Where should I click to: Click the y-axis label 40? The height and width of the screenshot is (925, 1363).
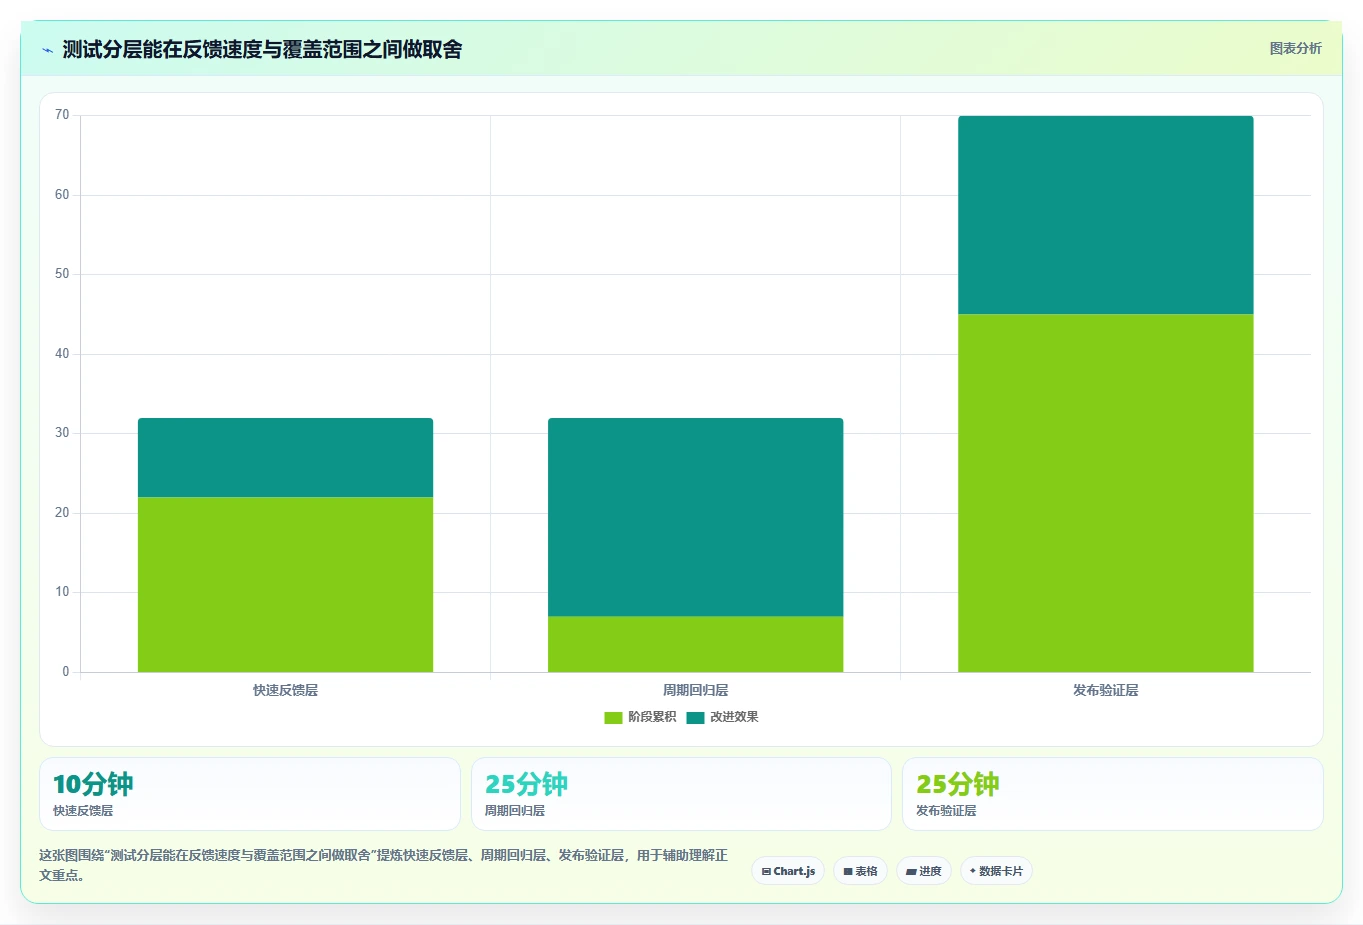coord(62,354)
